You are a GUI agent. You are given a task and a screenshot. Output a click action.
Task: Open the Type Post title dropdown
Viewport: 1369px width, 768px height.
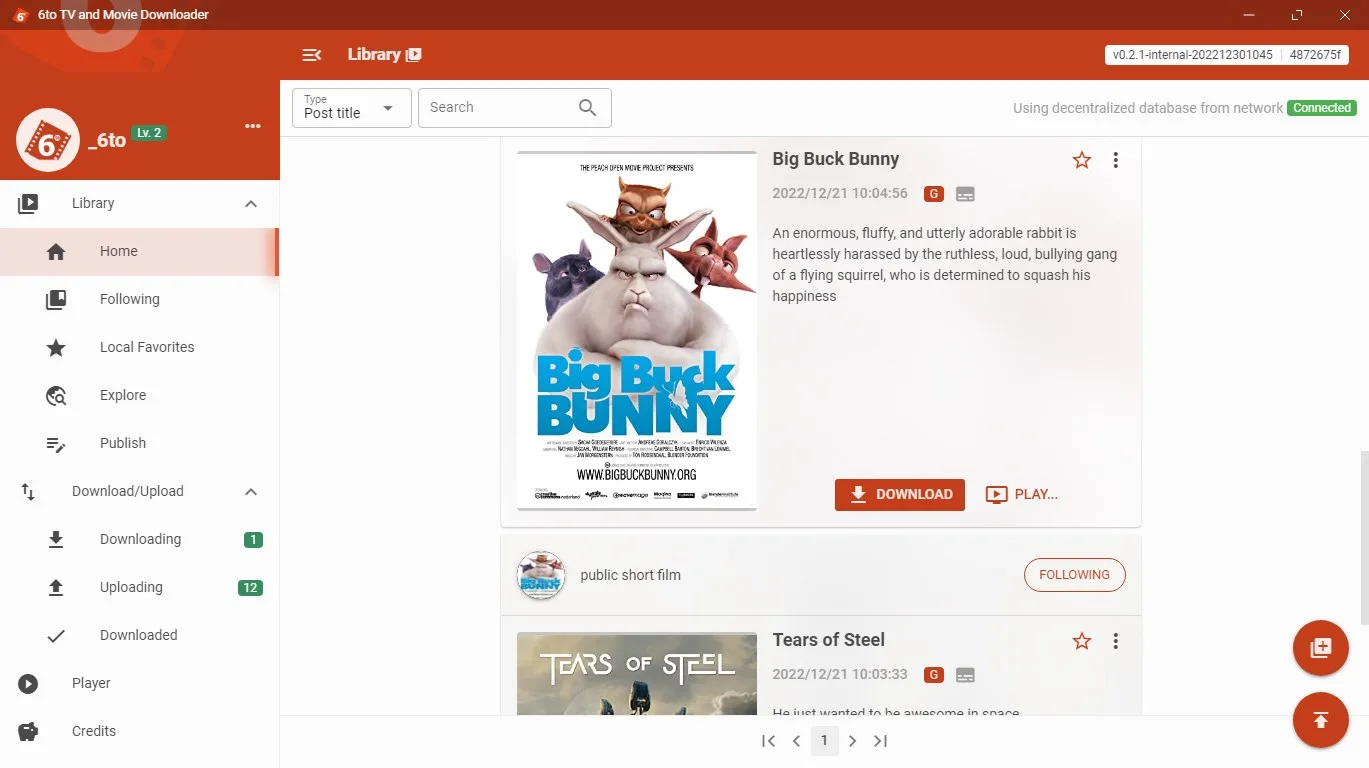click(352, 108)
